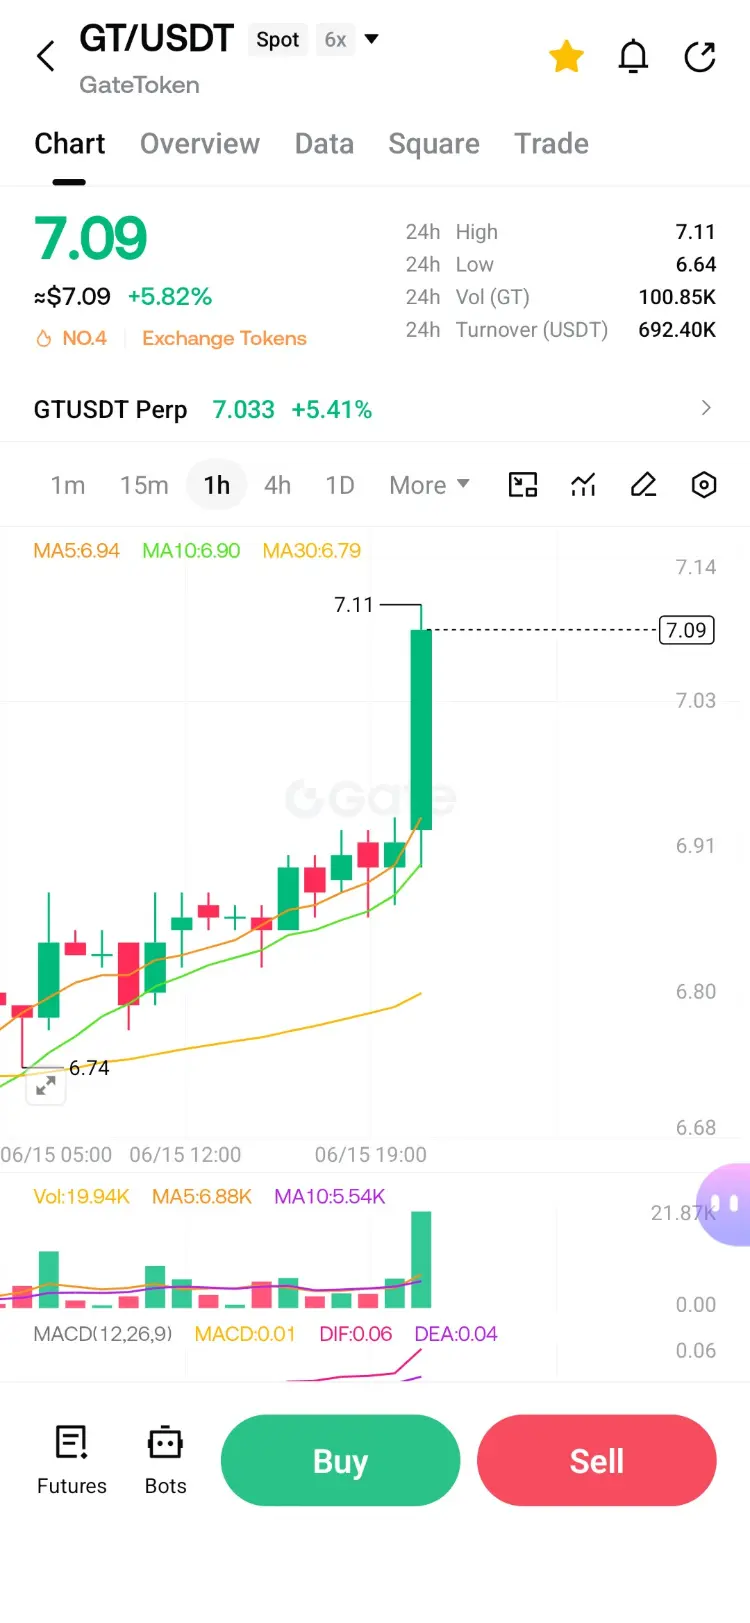Tap the 6x leverage badge
Screen dimensions: 750x1623
pos(335,40)
